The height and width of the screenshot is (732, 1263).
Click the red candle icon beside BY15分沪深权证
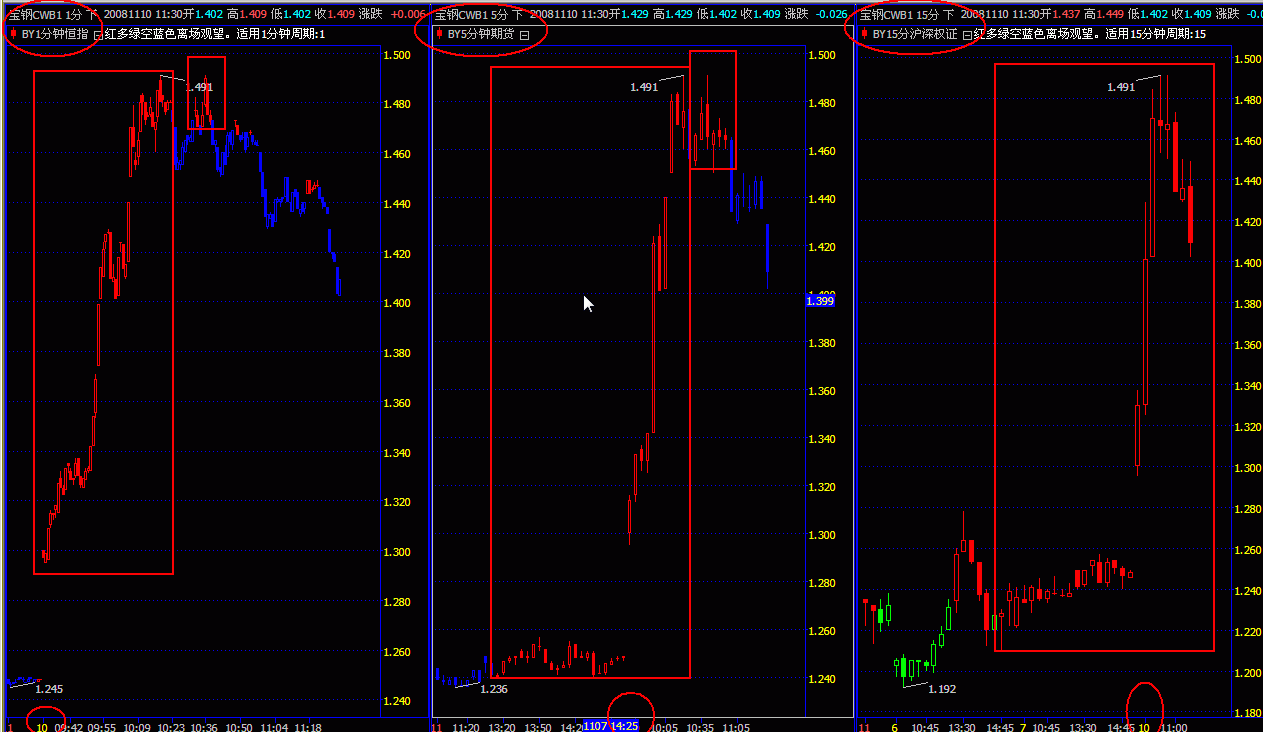coord(864,33)
